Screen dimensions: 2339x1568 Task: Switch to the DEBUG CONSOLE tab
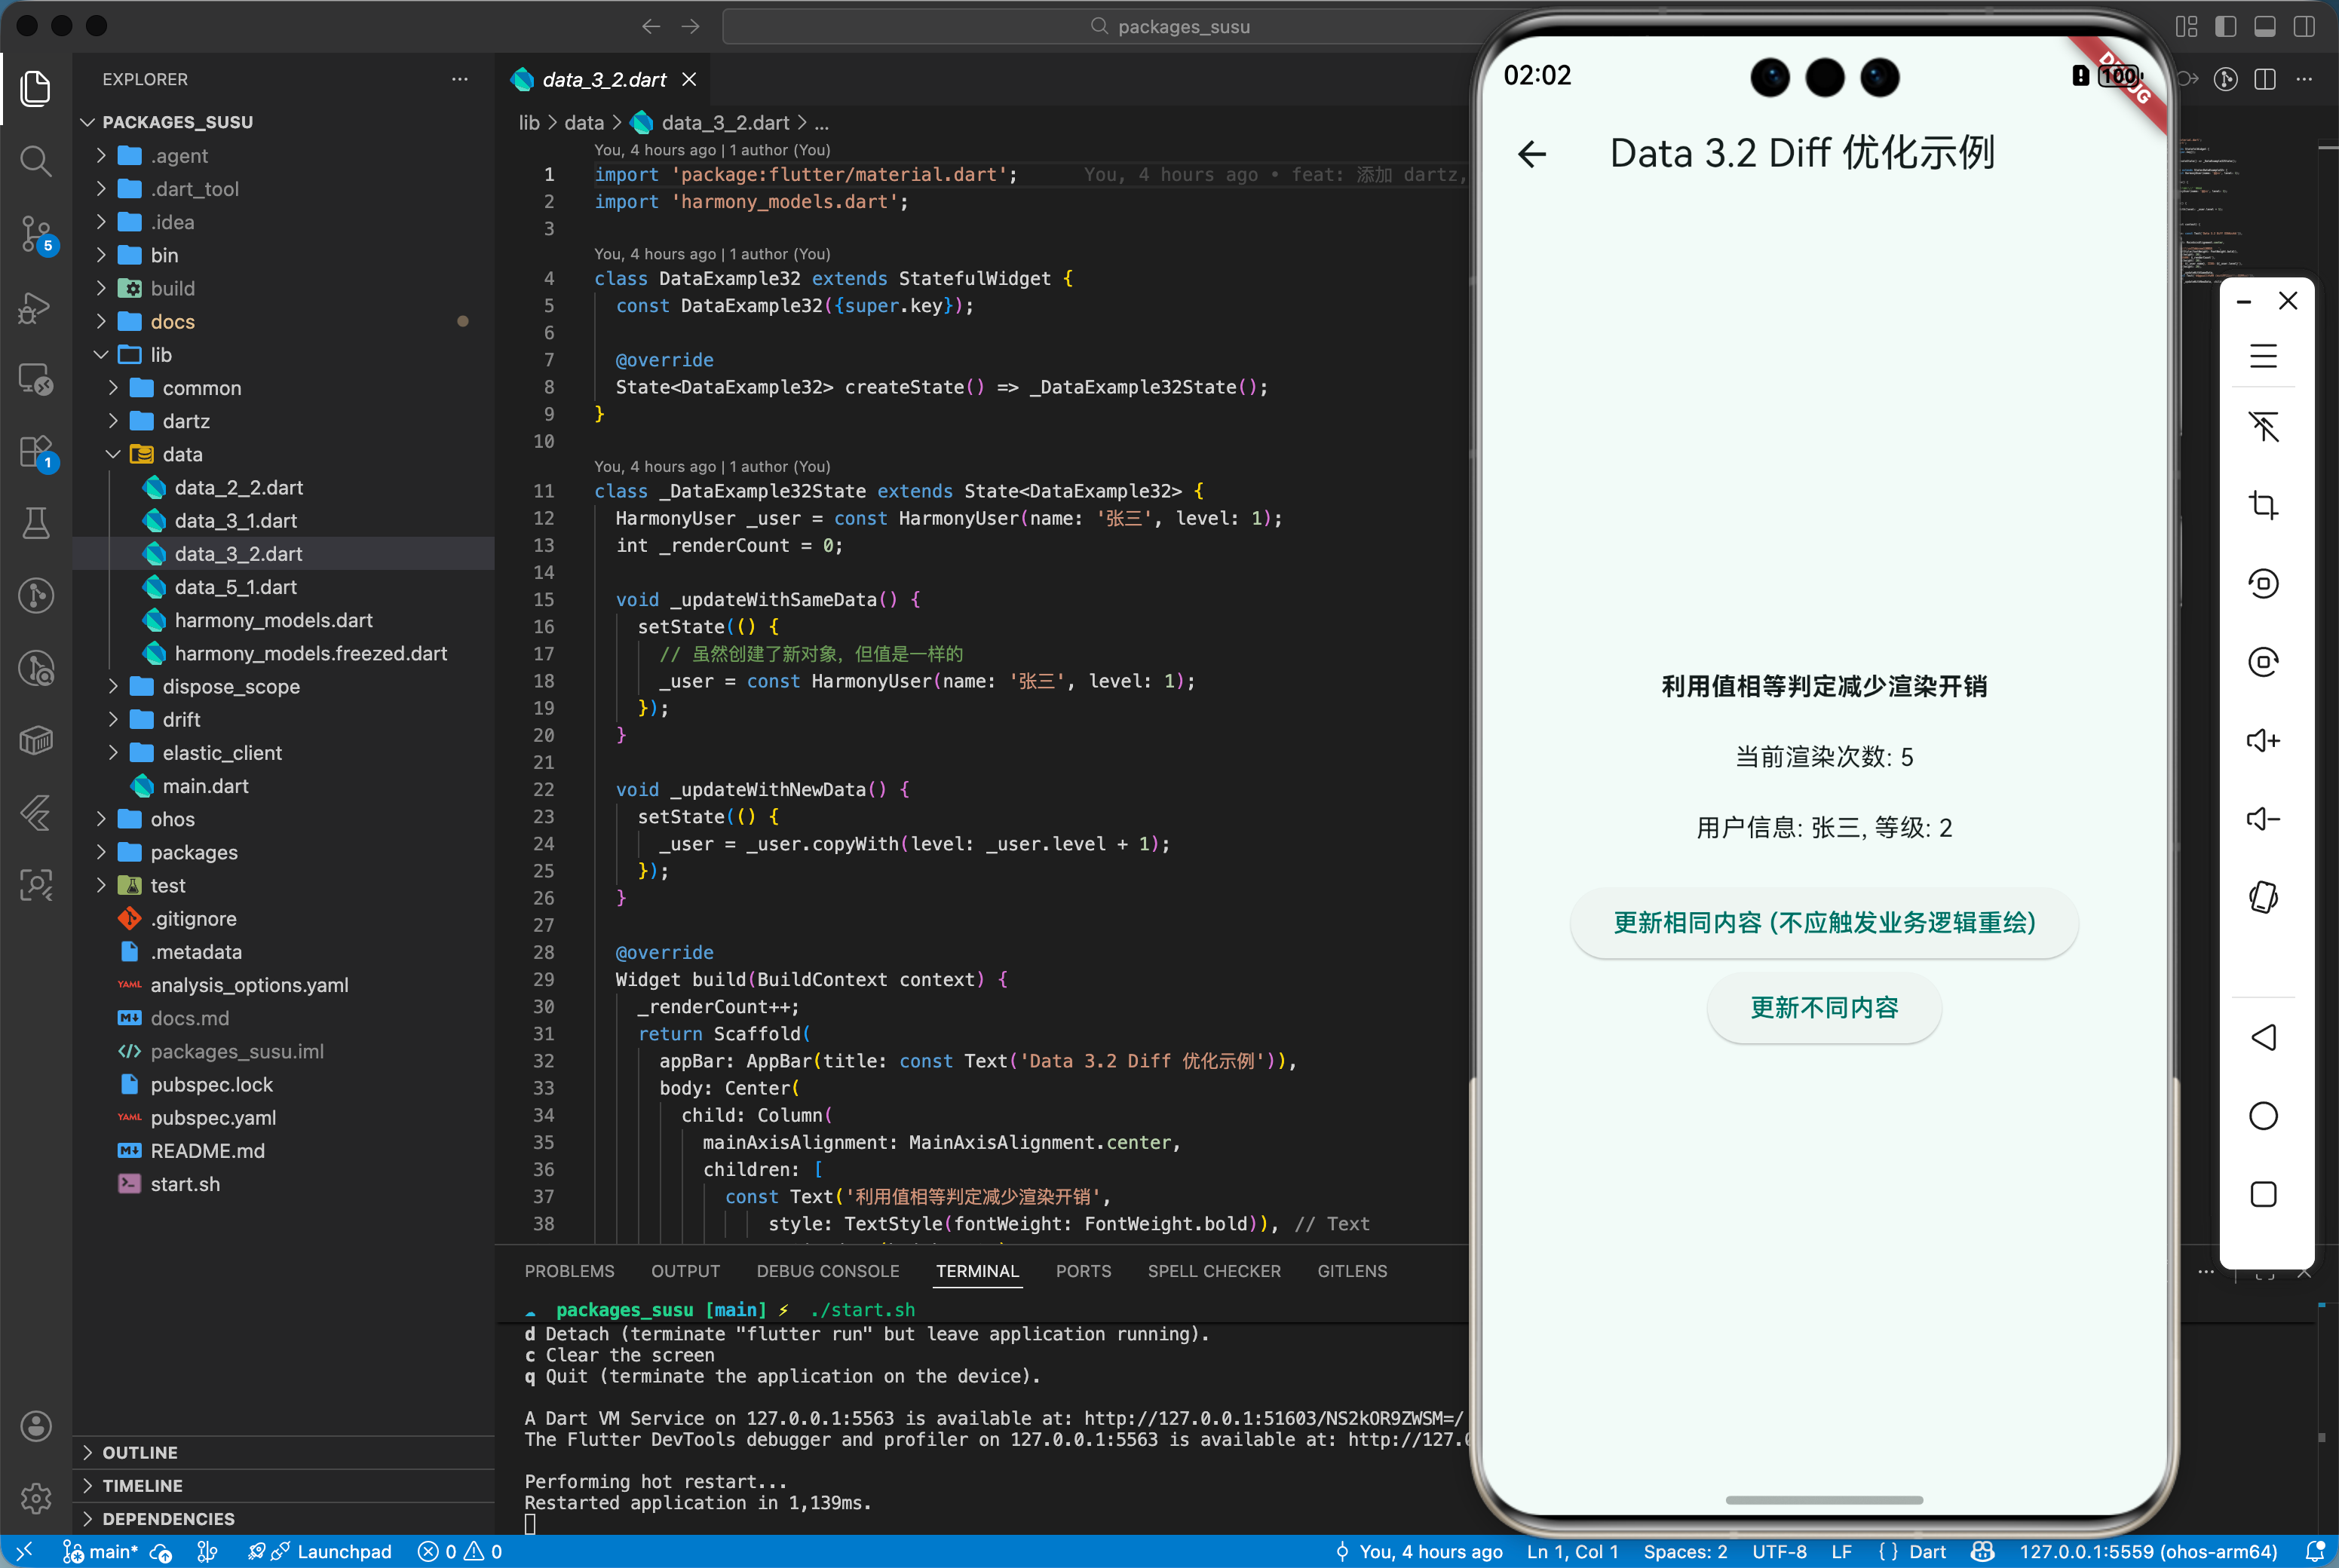click(827, 1271)
